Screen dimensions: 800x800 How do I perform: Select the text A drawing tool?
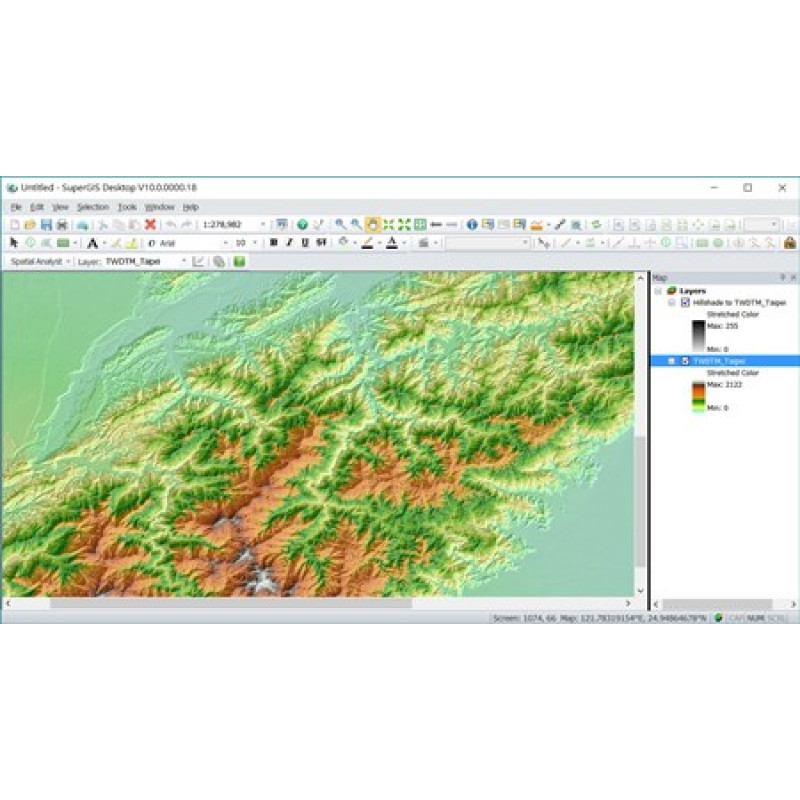92,243
